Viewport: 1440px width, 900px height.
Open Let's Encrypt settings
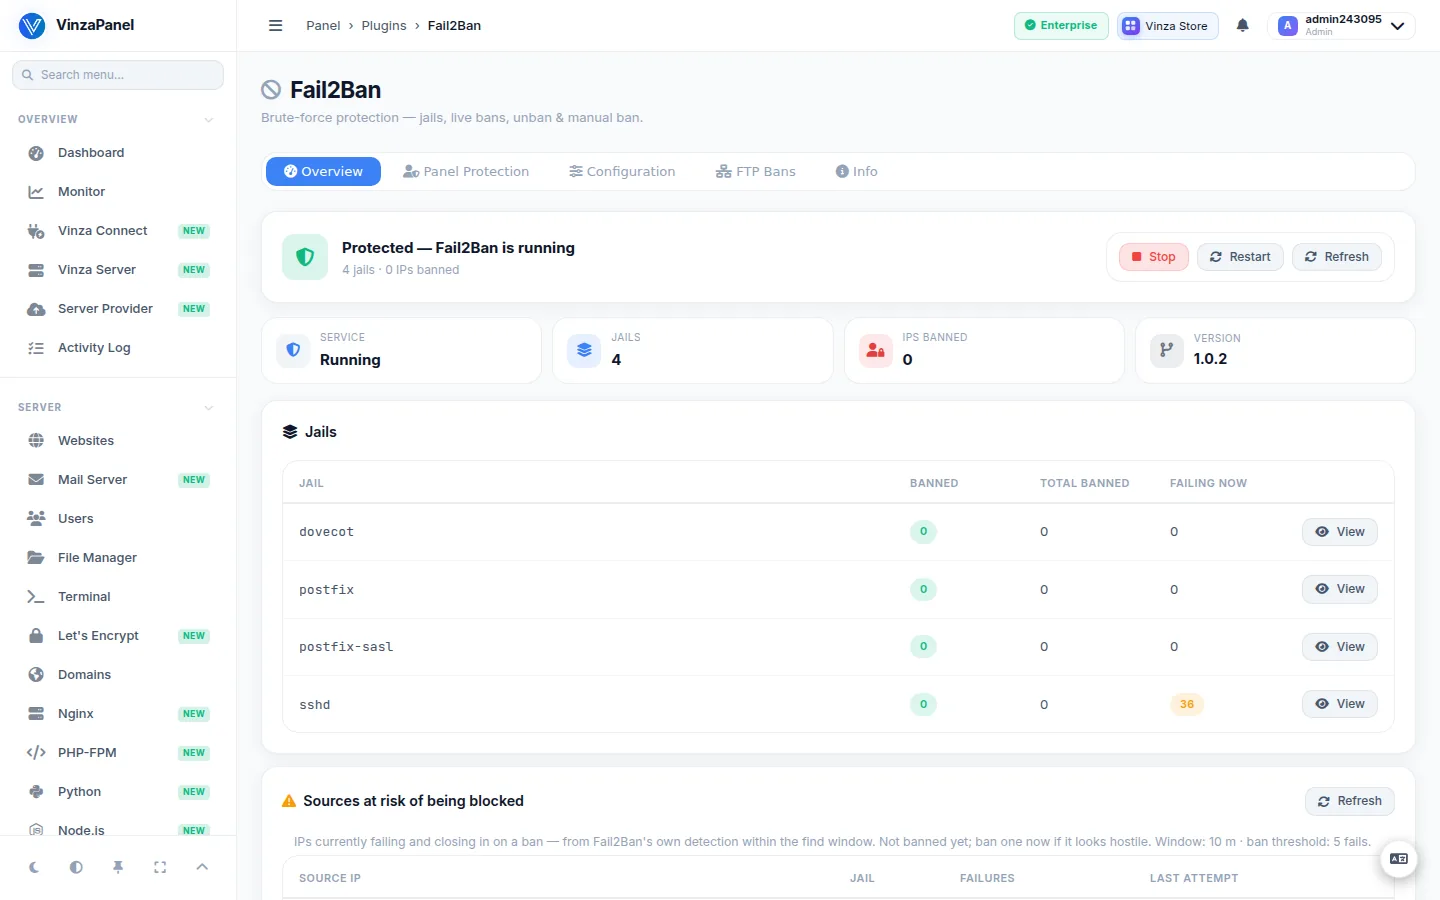click(x=118, y=636)
